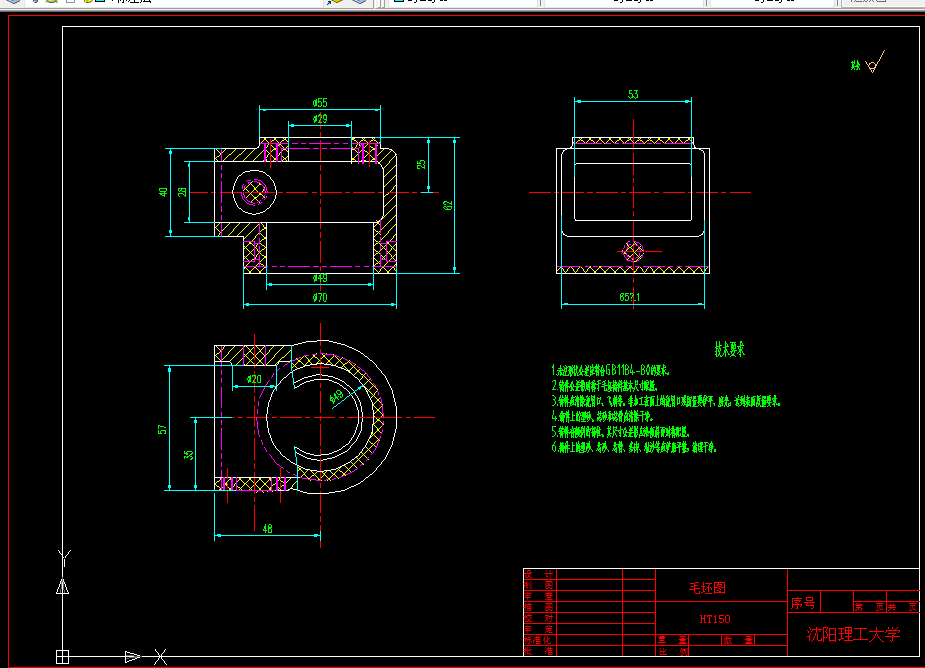
Task: Select the vertical 35 dimension text
Action: pyautogui.click(x=188, y=455)
